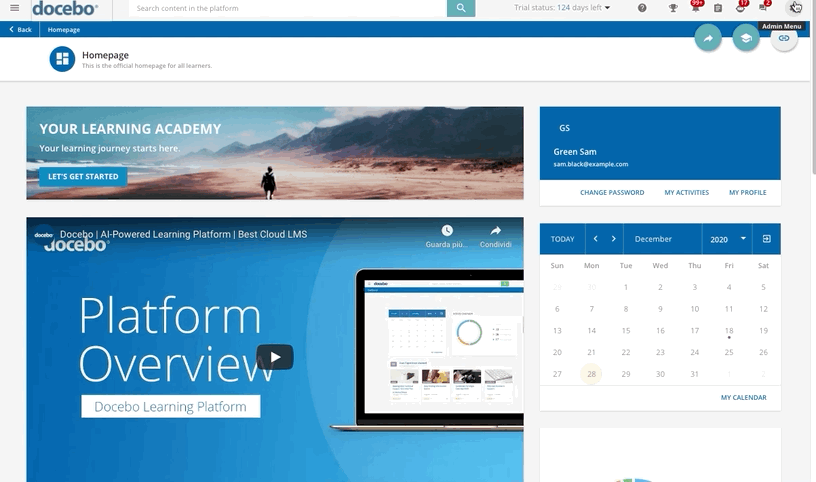Select the Homepage breadcrumb item
816x482 pixels.
click(64, 30)
